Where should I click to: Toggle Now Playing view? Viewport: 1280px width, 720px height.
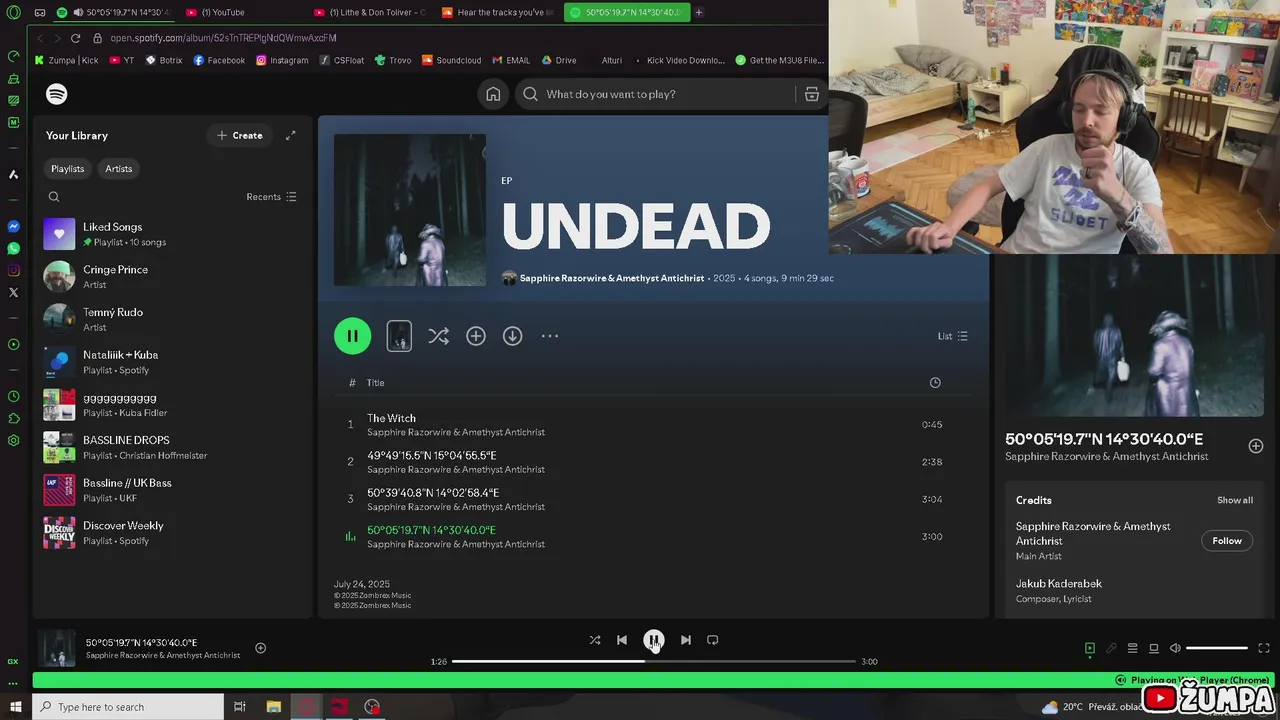pyautogui.click(x=1090, y=648)
